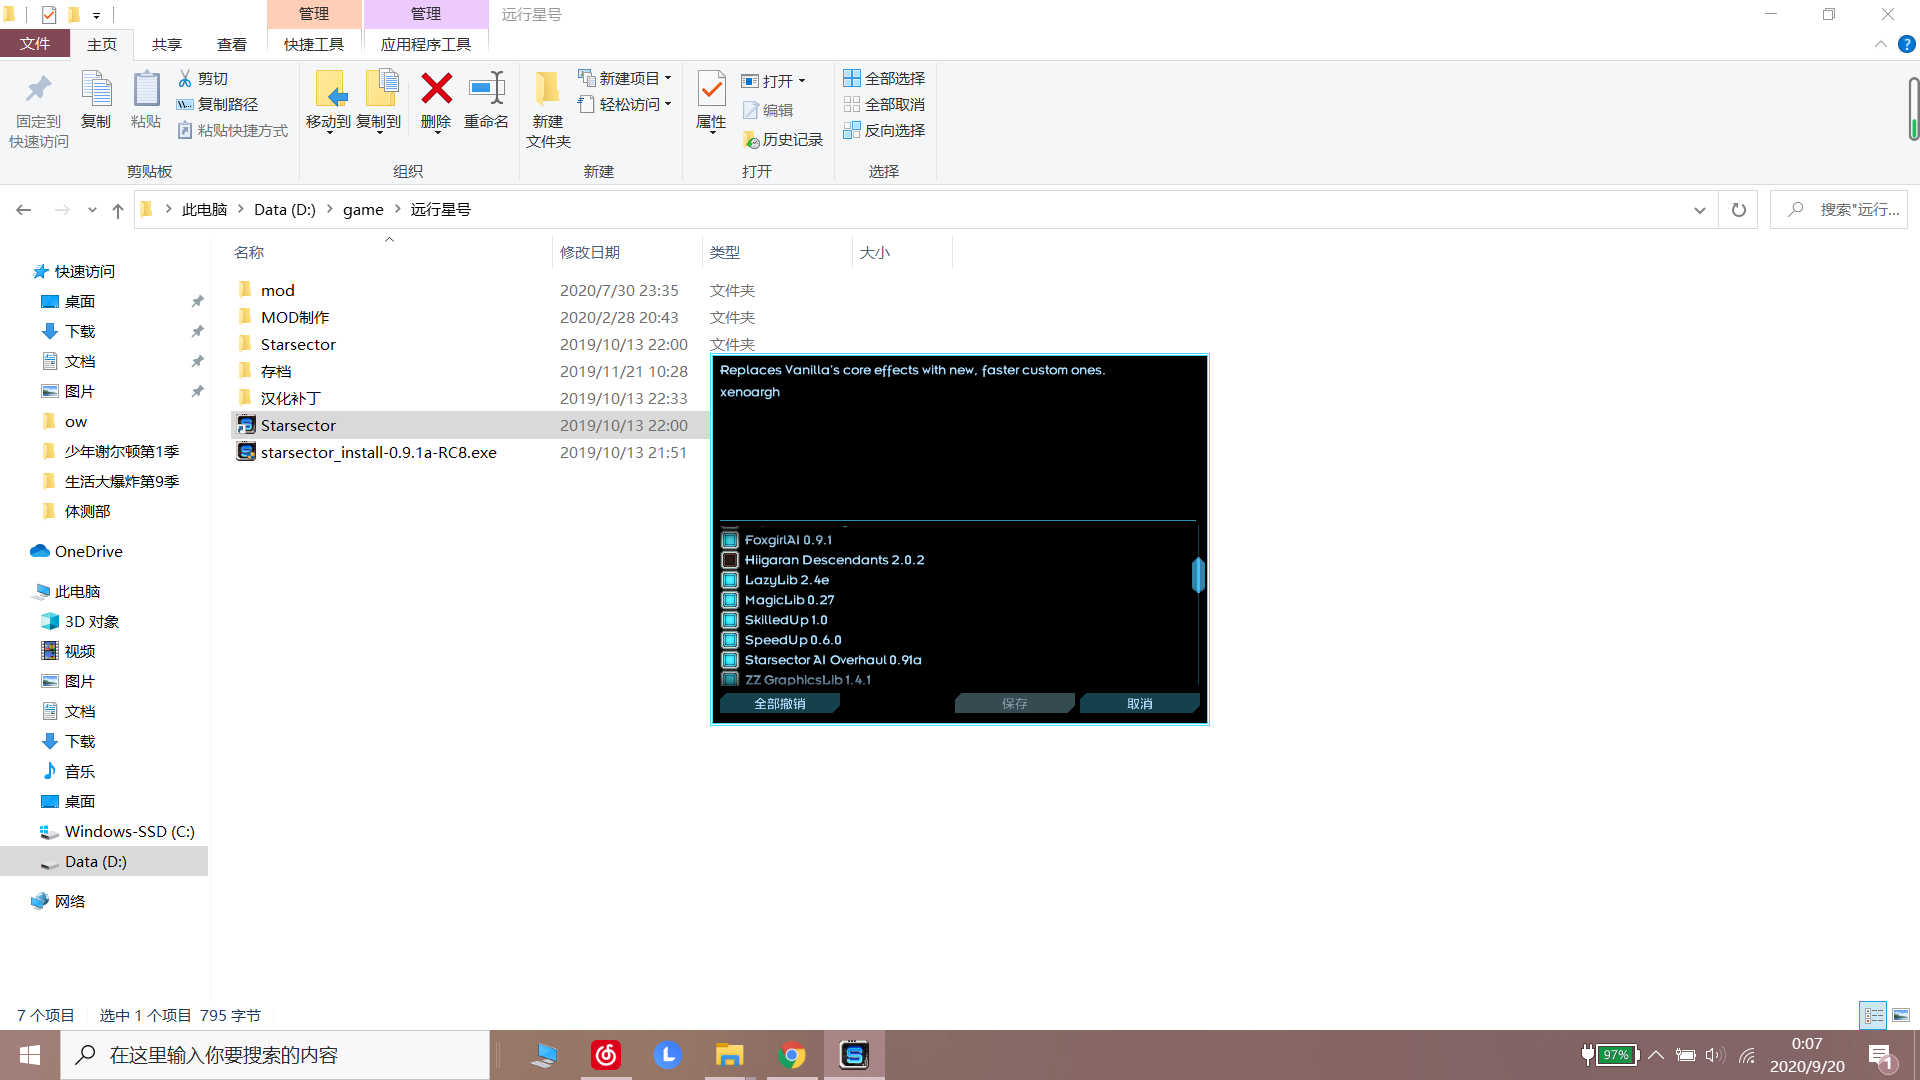The width and height of the screenshot is (1920, 1080).
Task: Click the Properties icon in ribbon
Action: (x=711, y=90)
